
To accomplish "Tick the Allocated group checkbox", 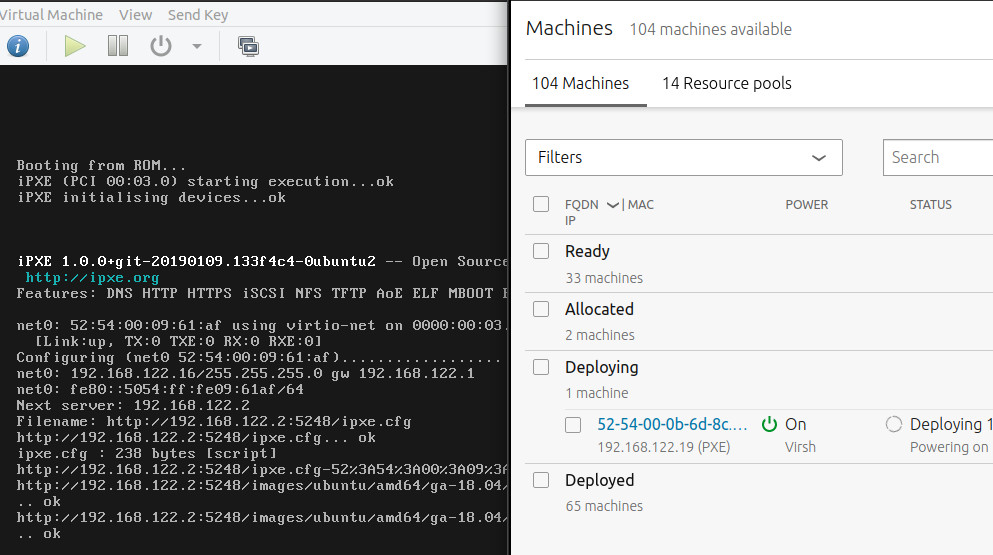I will (x=541, y=309).
